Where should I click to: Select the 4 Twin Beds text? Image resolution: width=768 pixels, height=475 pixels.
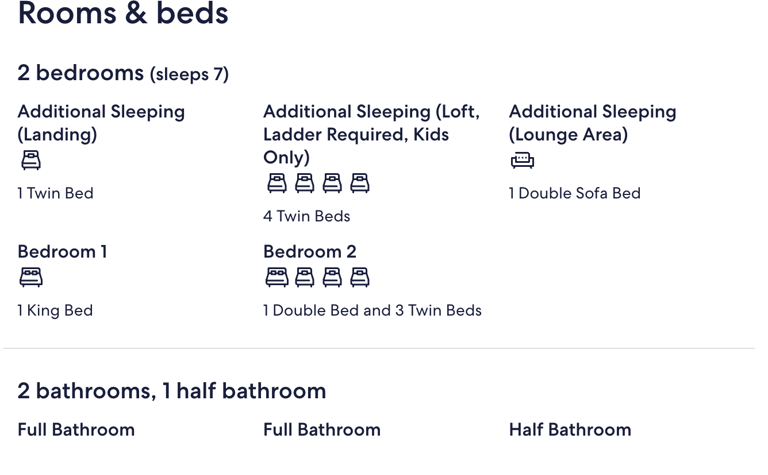pyautogui.click(x=307, y=216)
